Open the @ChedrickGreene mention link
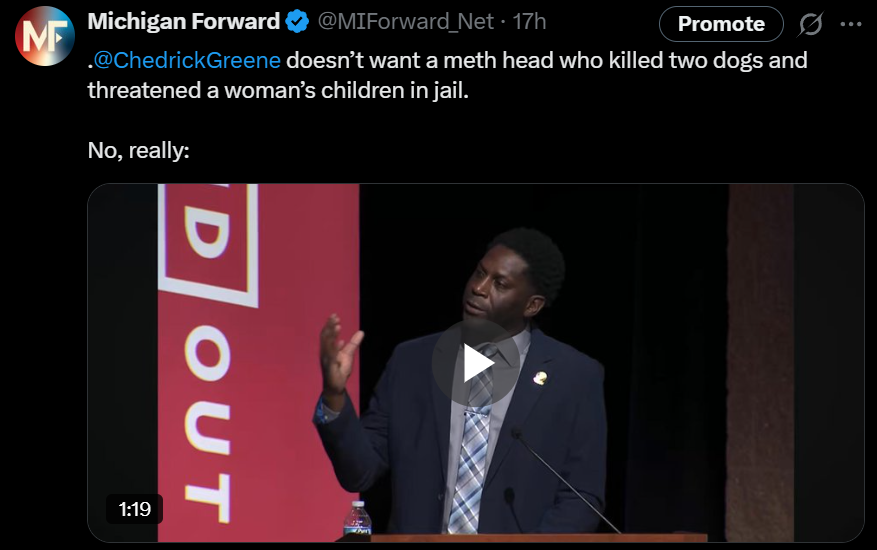 click(187, 60)
